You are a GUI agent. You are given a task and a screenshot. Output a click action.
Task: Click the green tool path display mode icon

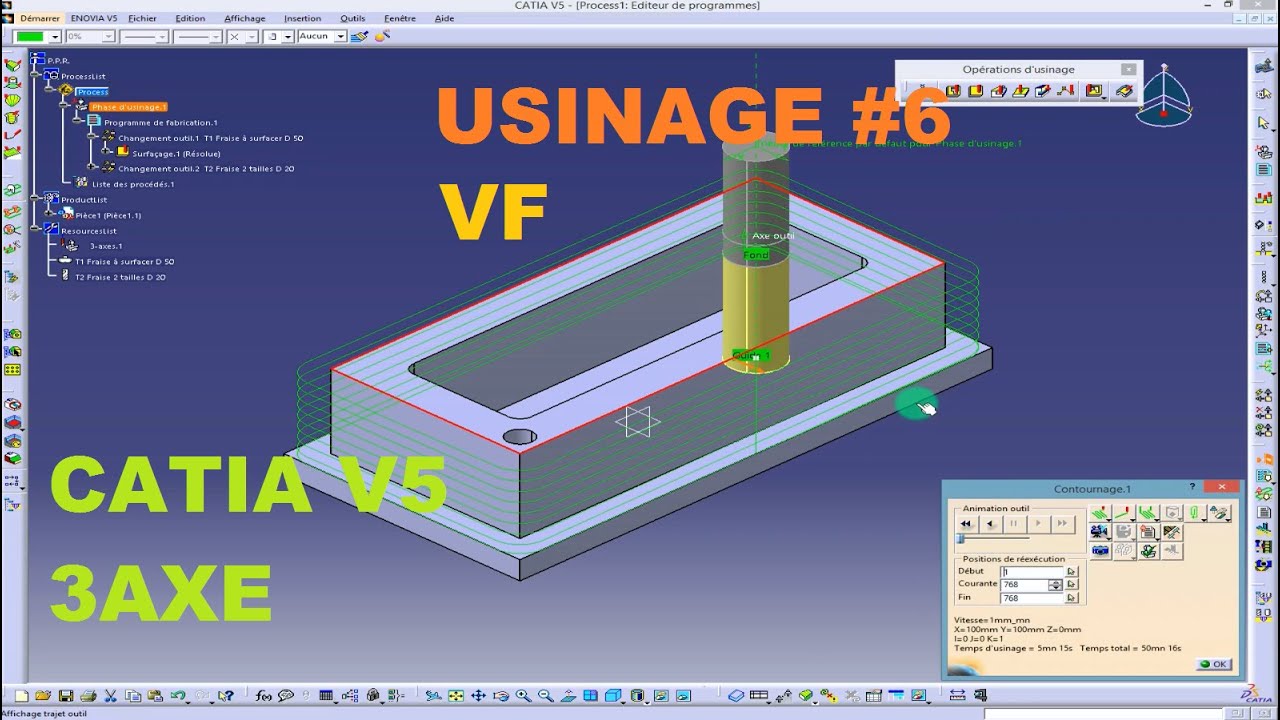(1100, 513)
